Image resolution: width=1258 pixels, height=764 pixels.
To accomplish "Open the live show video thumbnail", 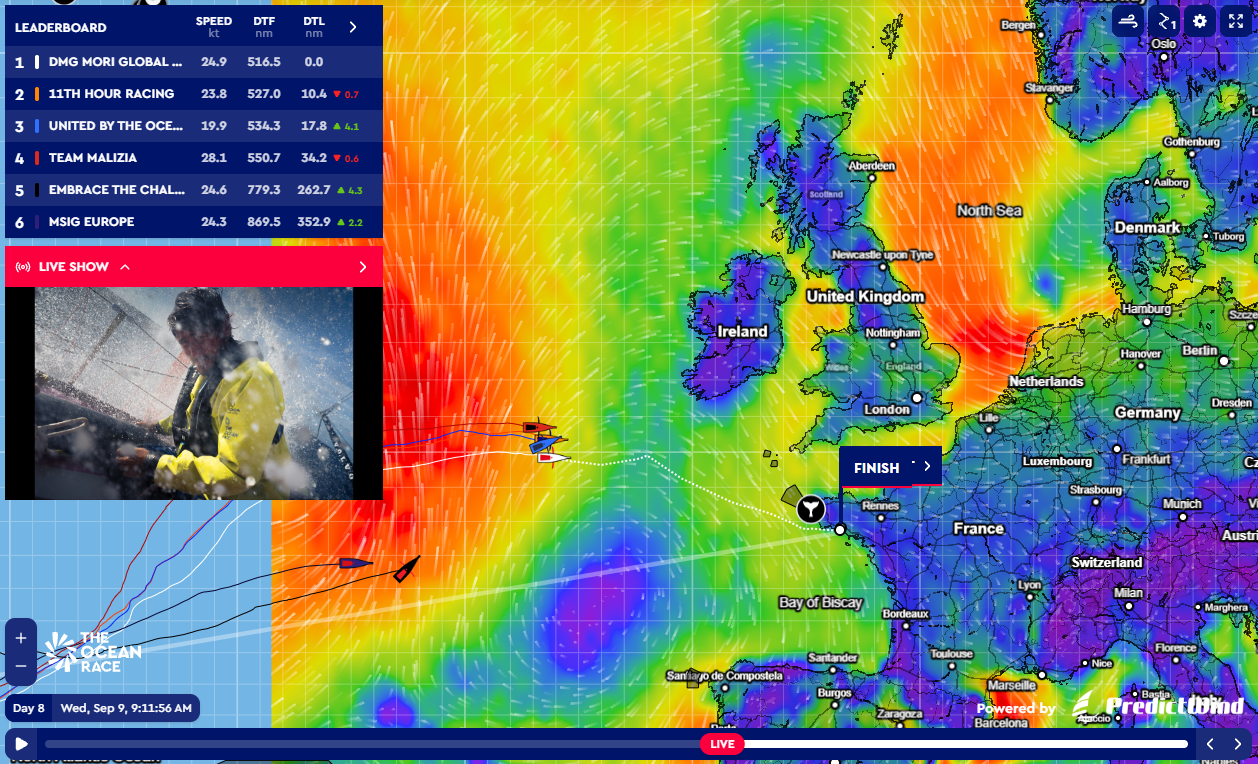I will pyautogui.click(x=194, y=393).
